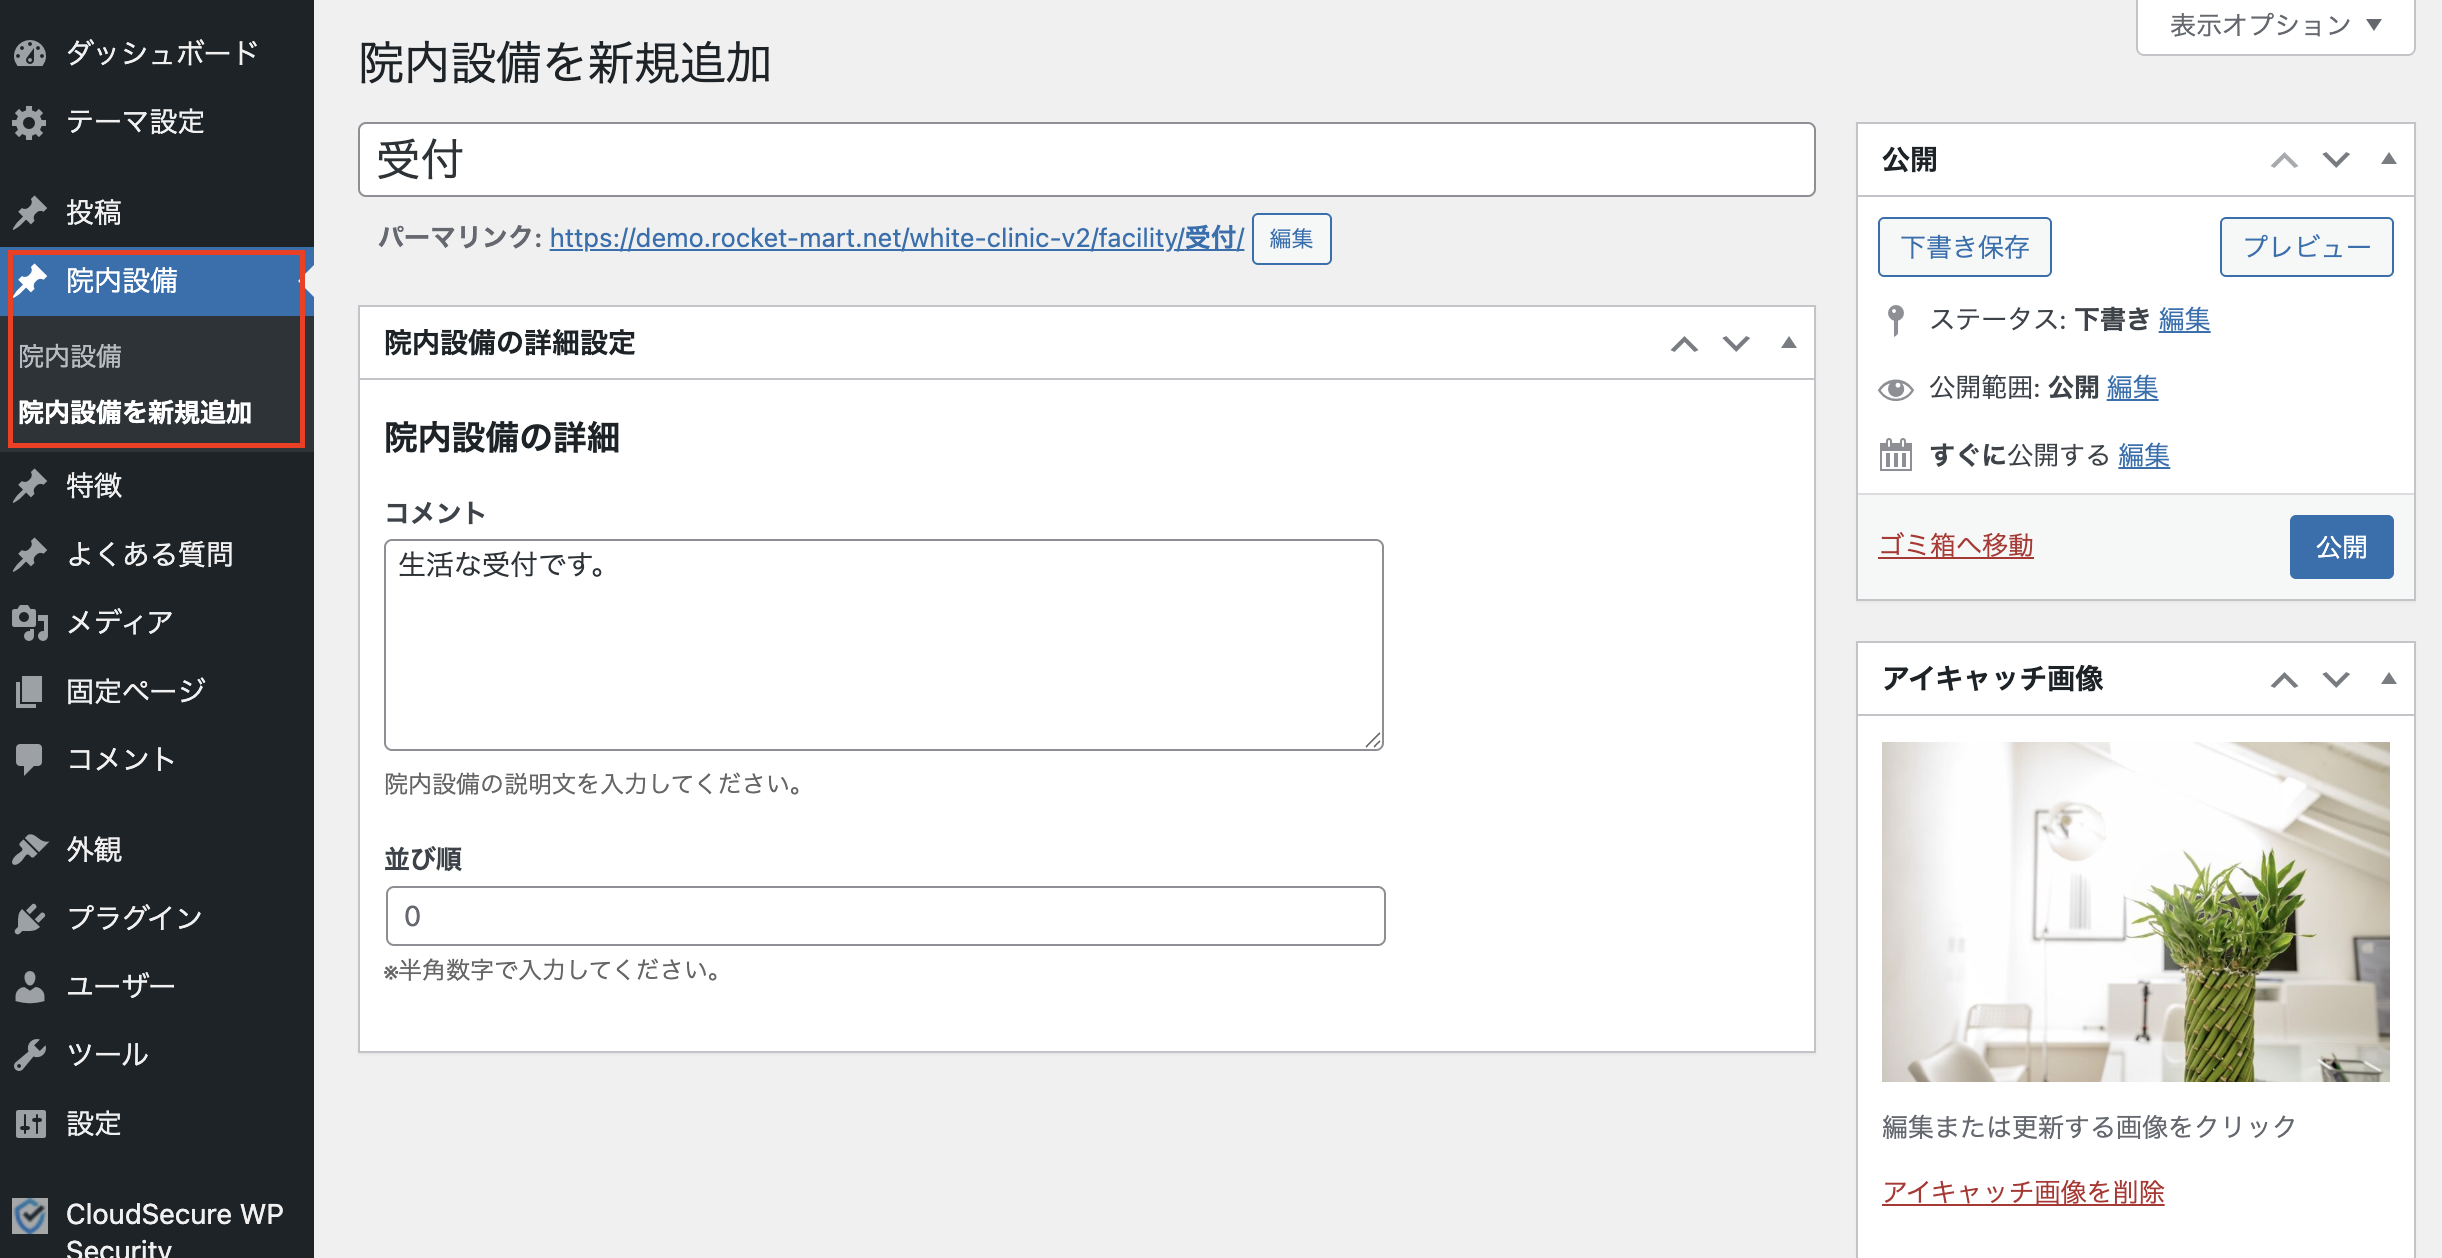This screenshot has width=2442, height=1258.
Task: Click the テーマ設定 gear icon
Action: tap(30, 122)
